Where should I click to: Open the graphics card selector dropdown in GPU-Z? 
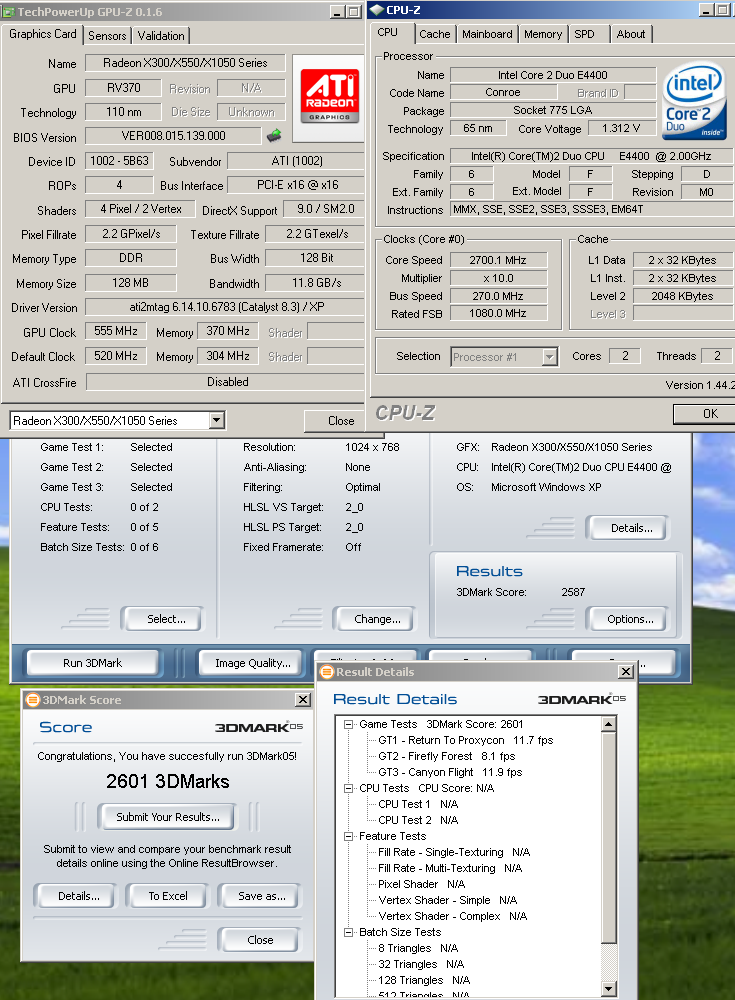pyautogui.click(x=216, y=420)
